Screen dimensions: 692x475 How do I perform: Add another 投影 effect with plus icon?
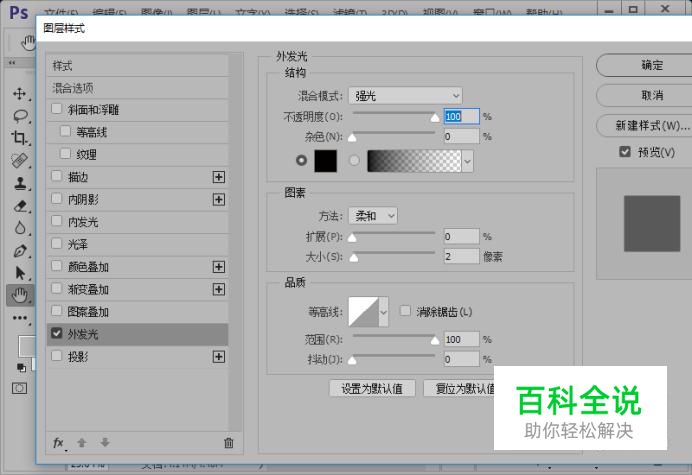(x=219, y=357)
